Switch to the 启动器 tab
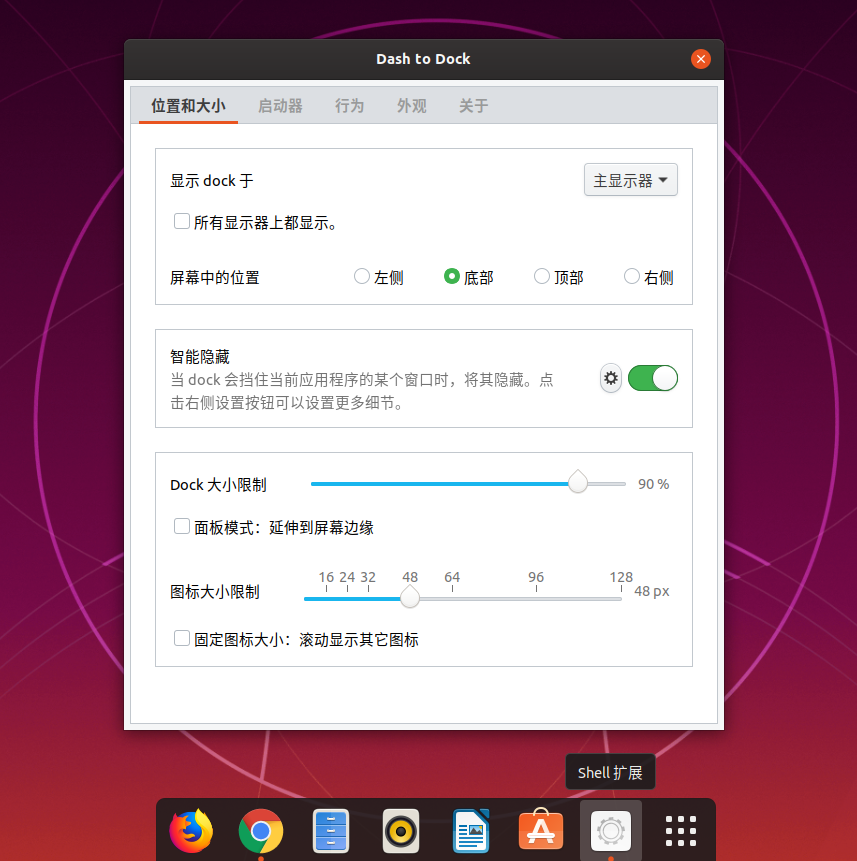The image size is (857, 861). coord(280,105)
